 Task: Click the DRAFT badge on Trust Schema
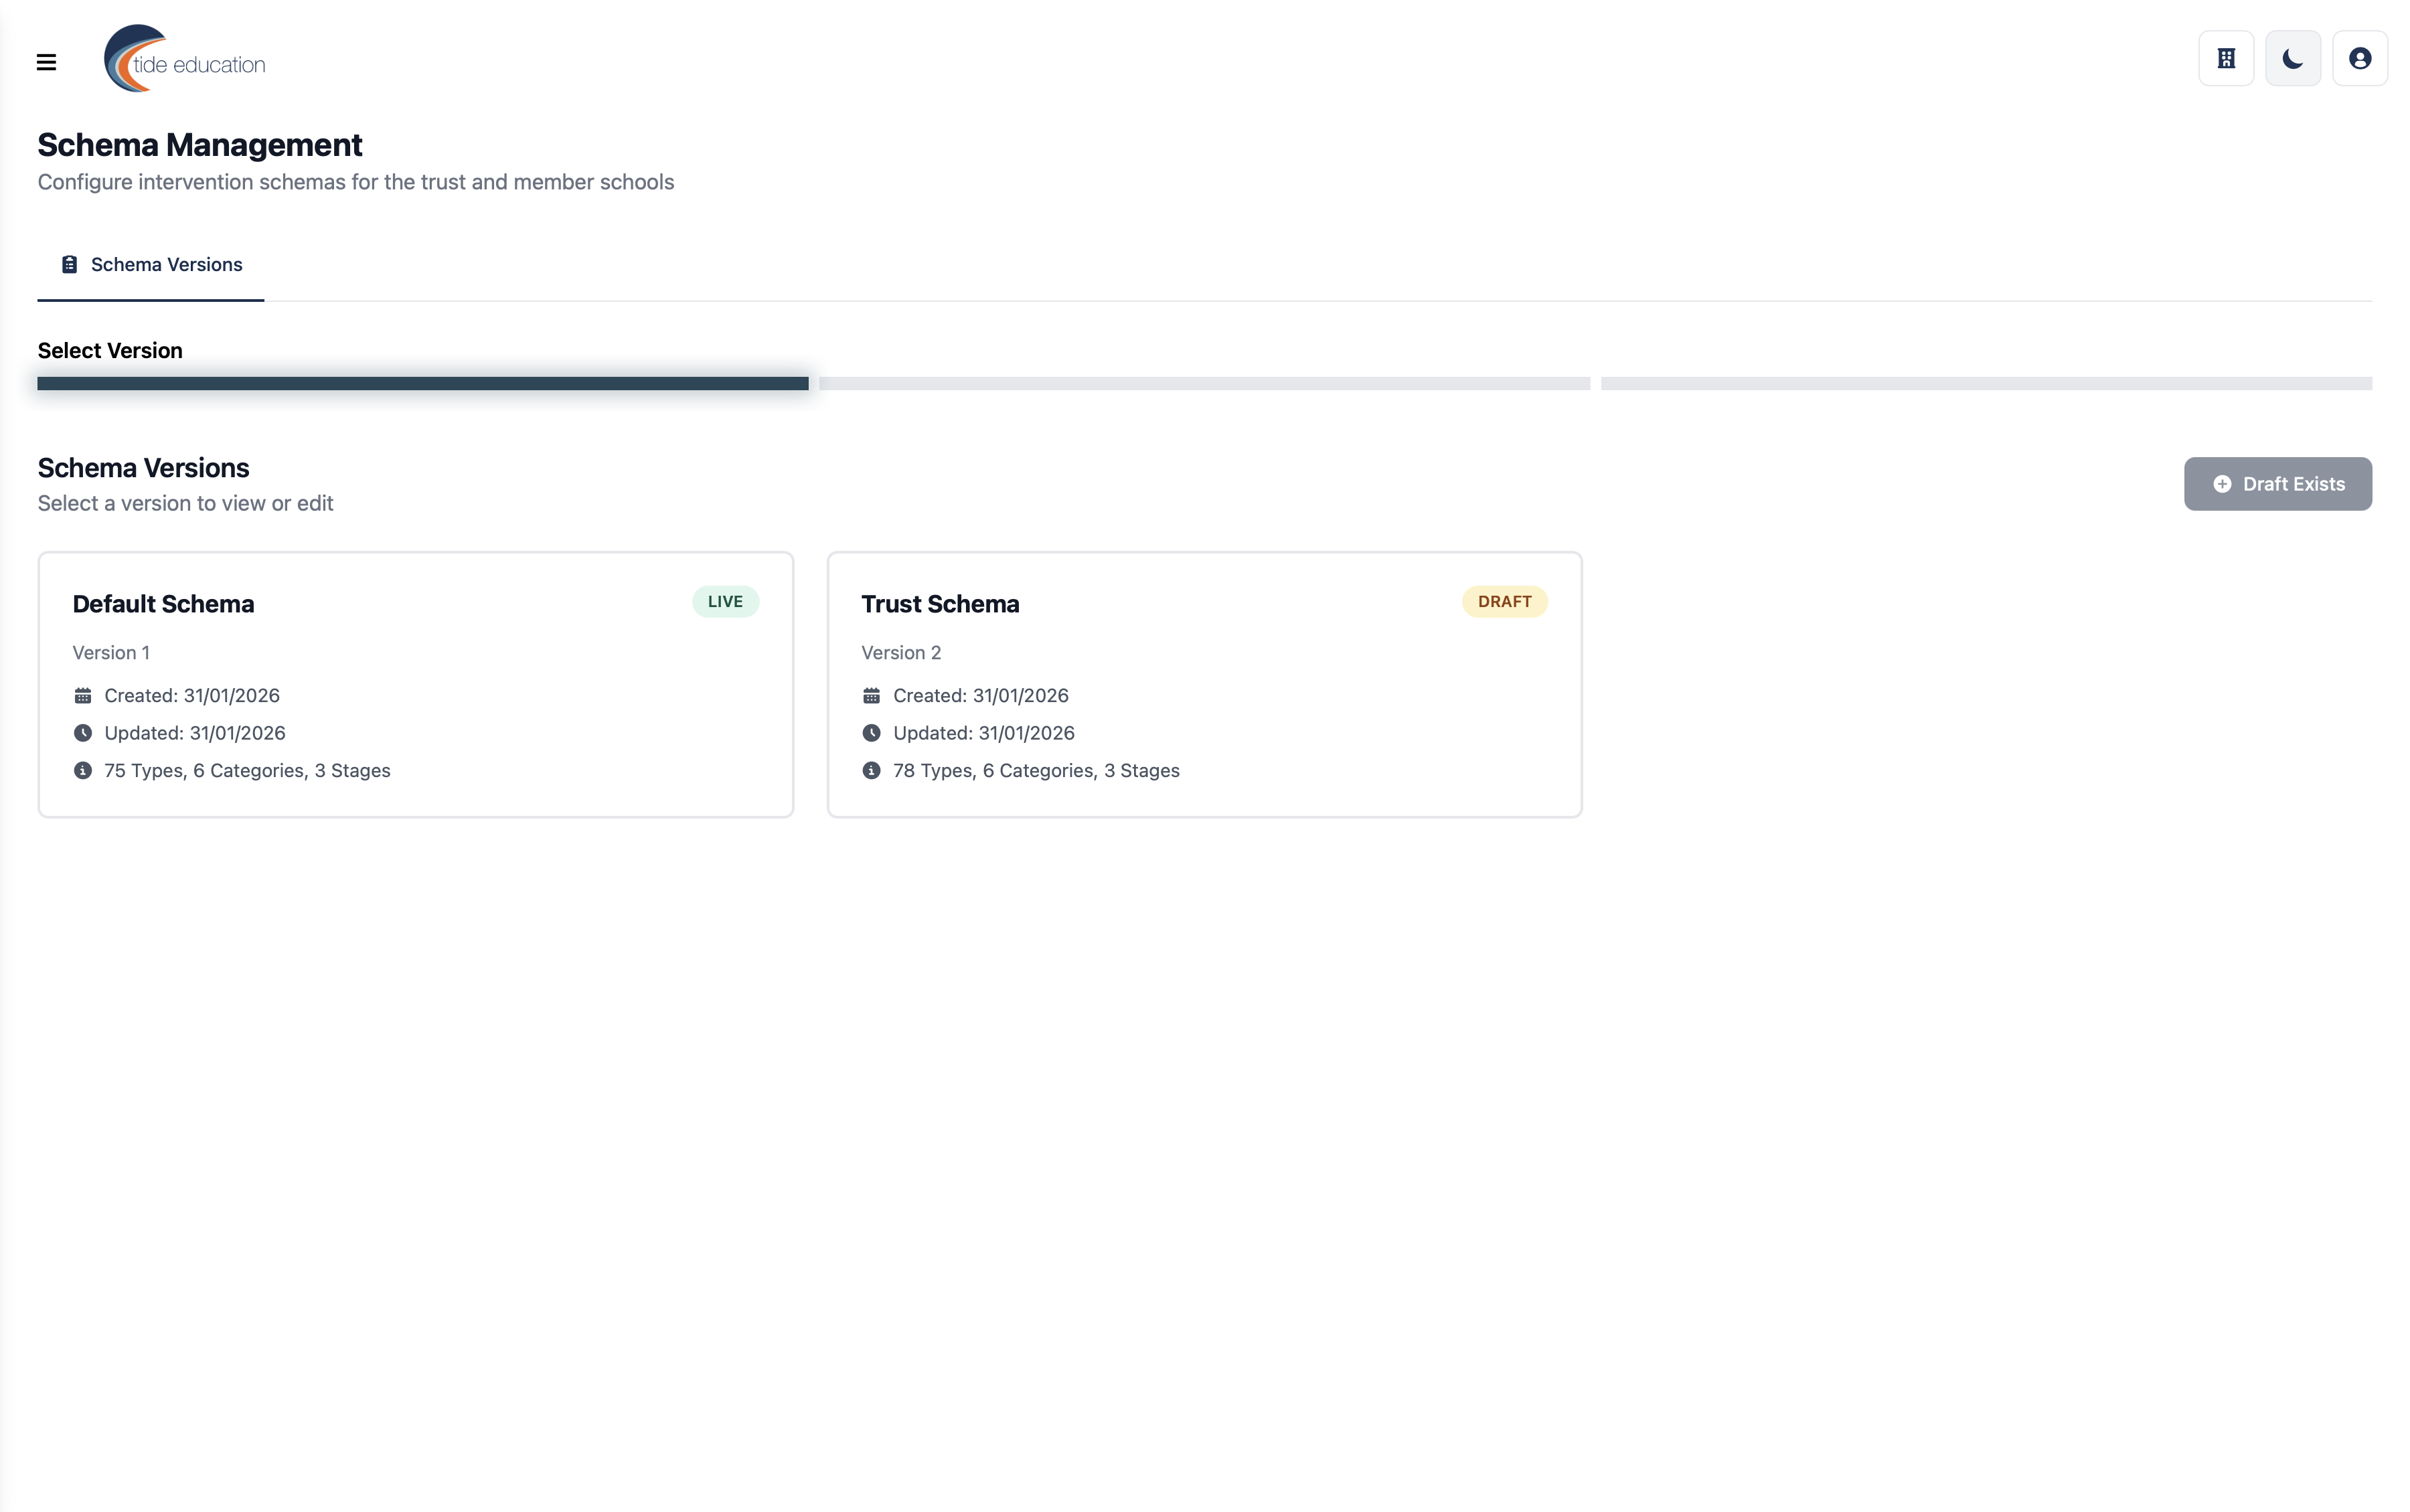coord(1504,601)
